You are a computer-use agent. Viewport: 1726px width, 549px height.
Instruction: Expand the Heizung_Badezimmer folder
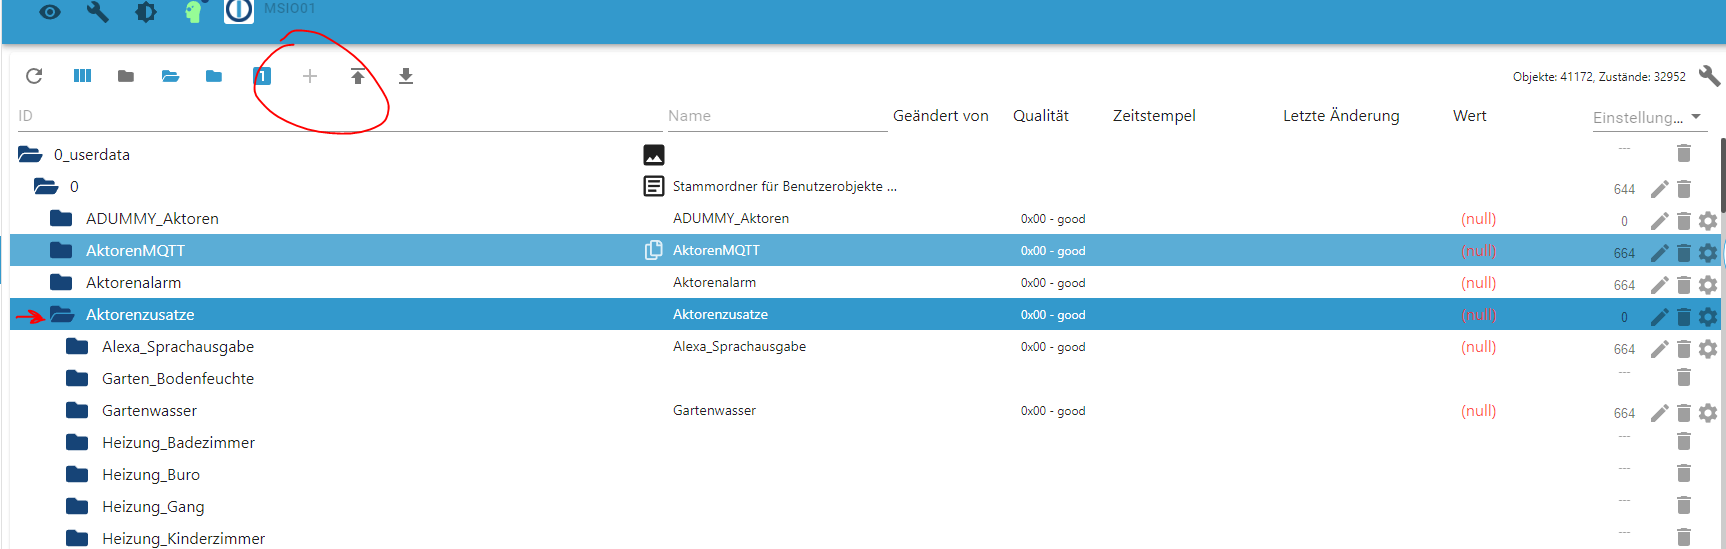(77, 442)
